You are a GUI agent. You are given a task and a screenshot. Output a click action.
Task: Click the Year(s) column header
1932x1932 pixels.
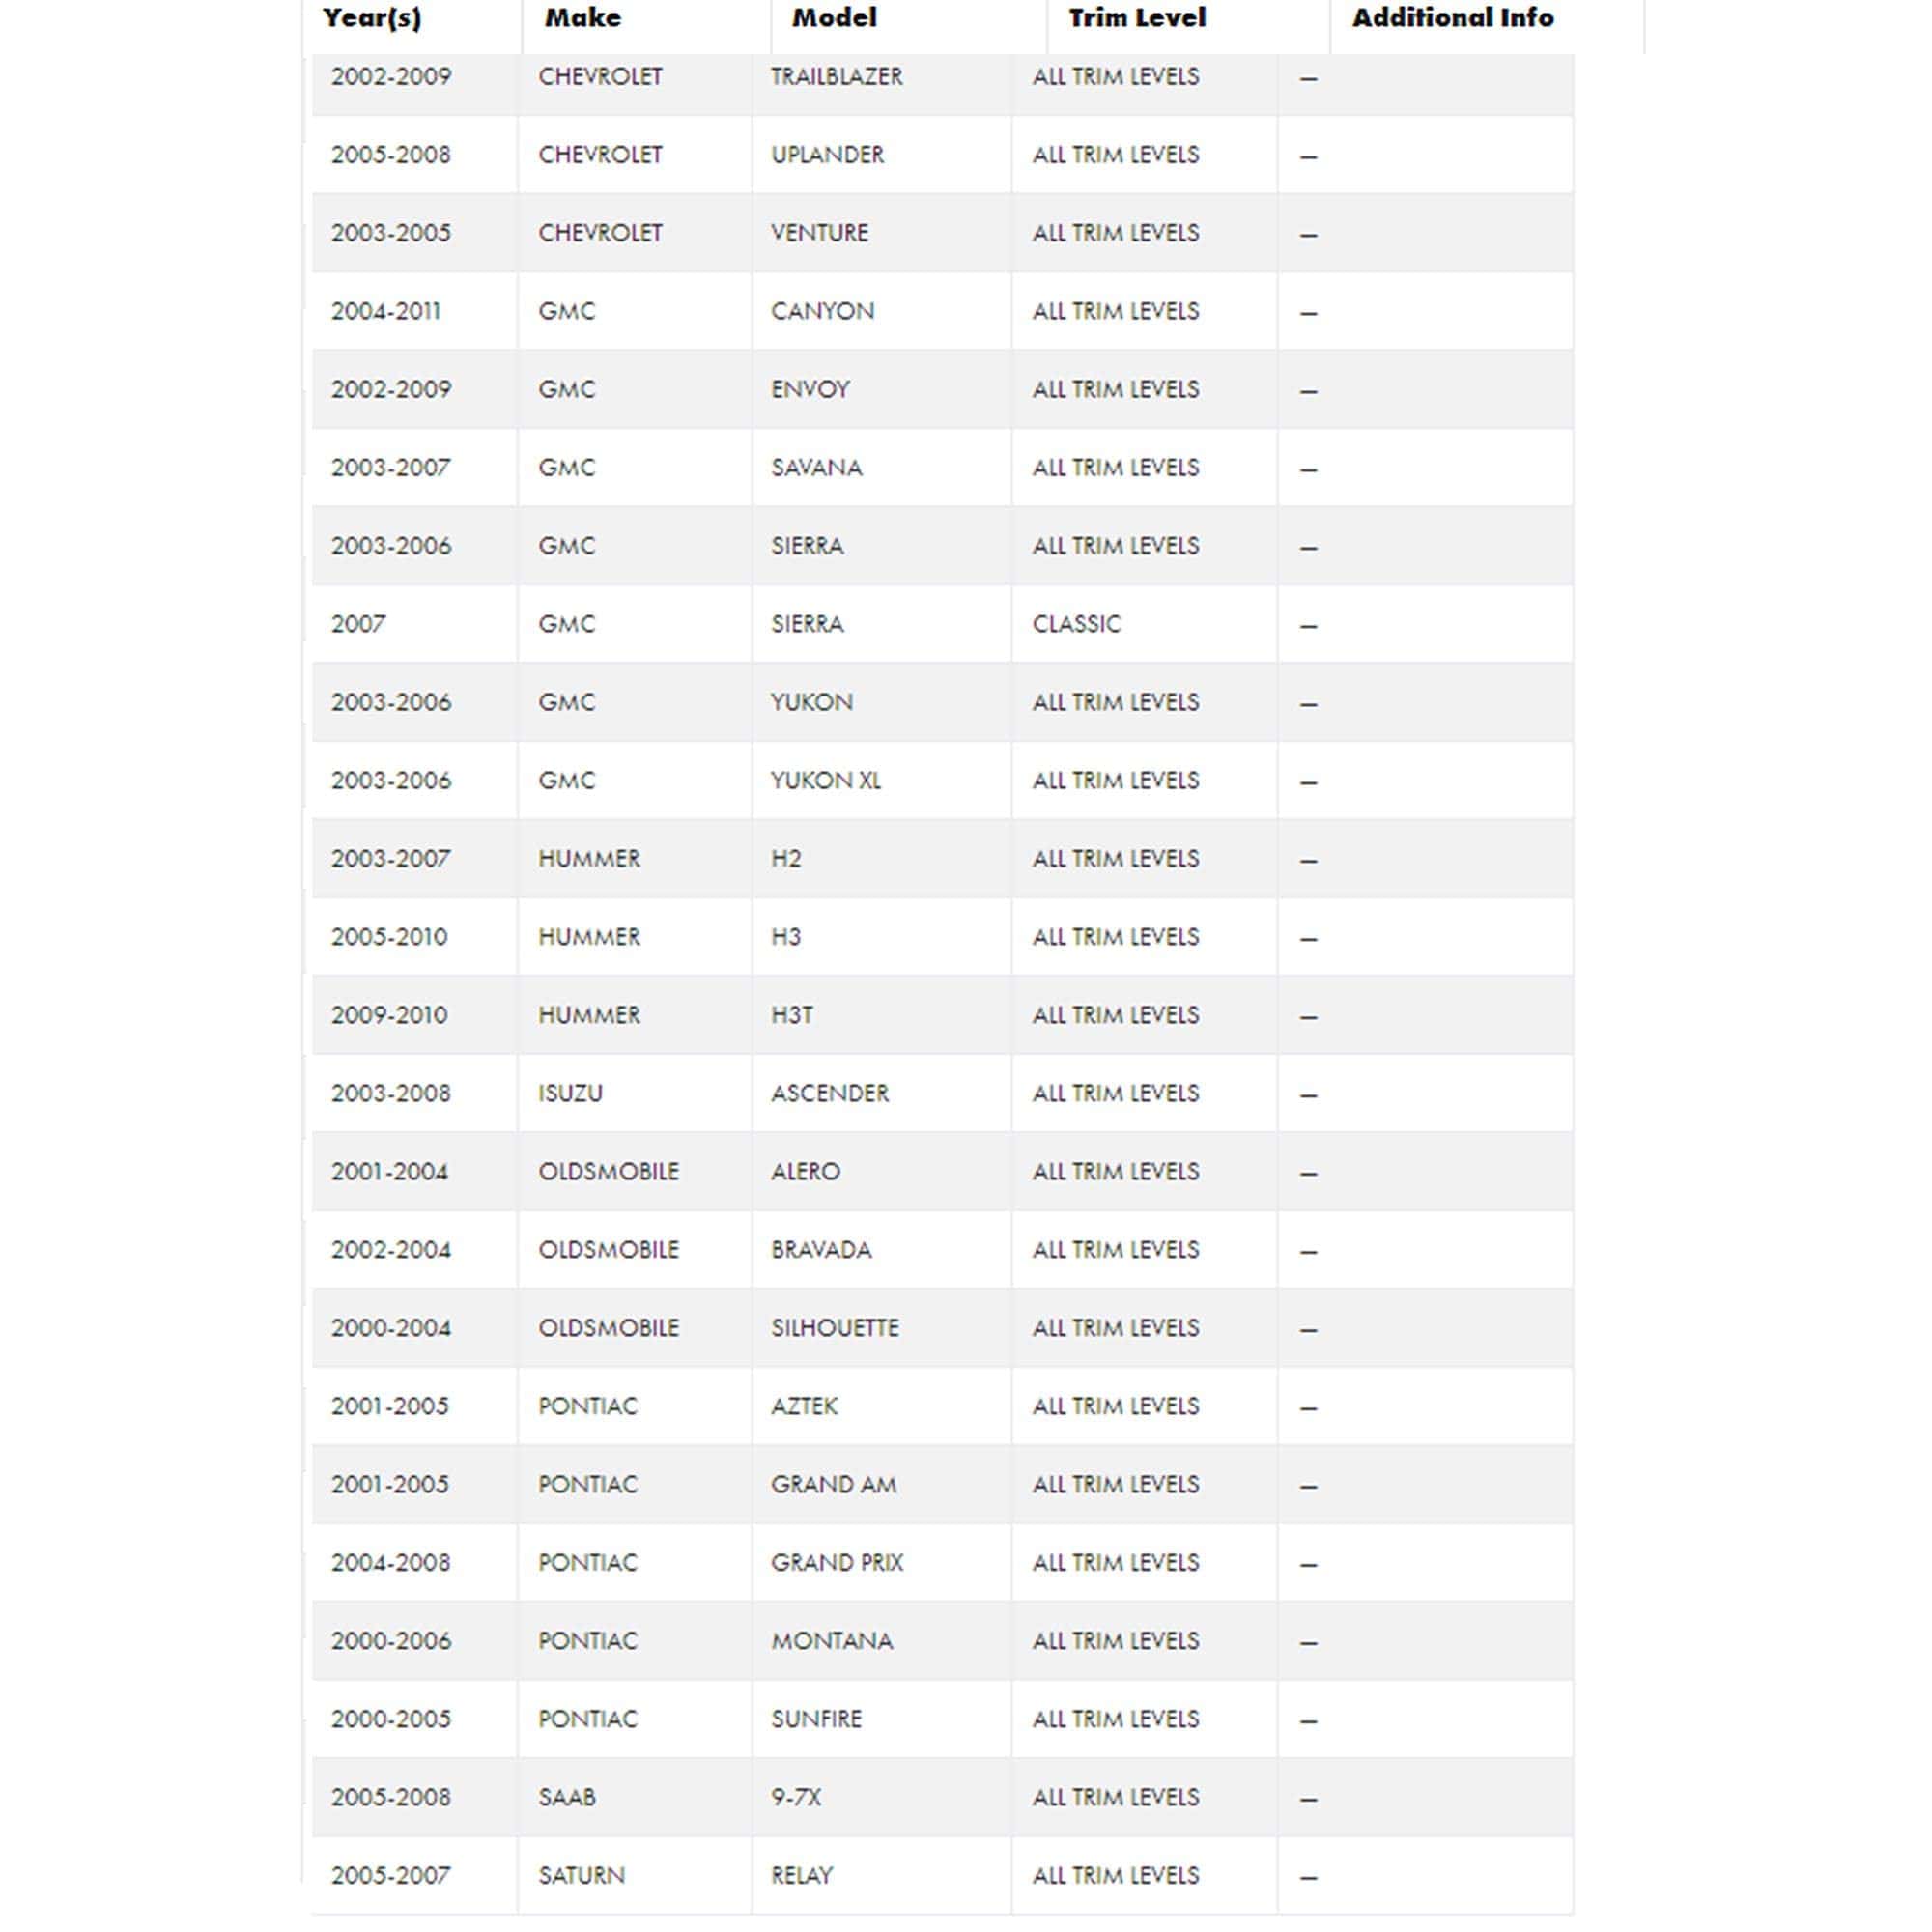click(x=372, y=18)
